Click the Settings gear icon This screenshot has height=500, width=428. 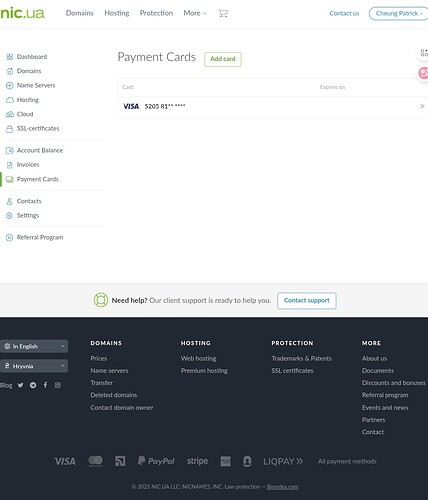point(10,216)
